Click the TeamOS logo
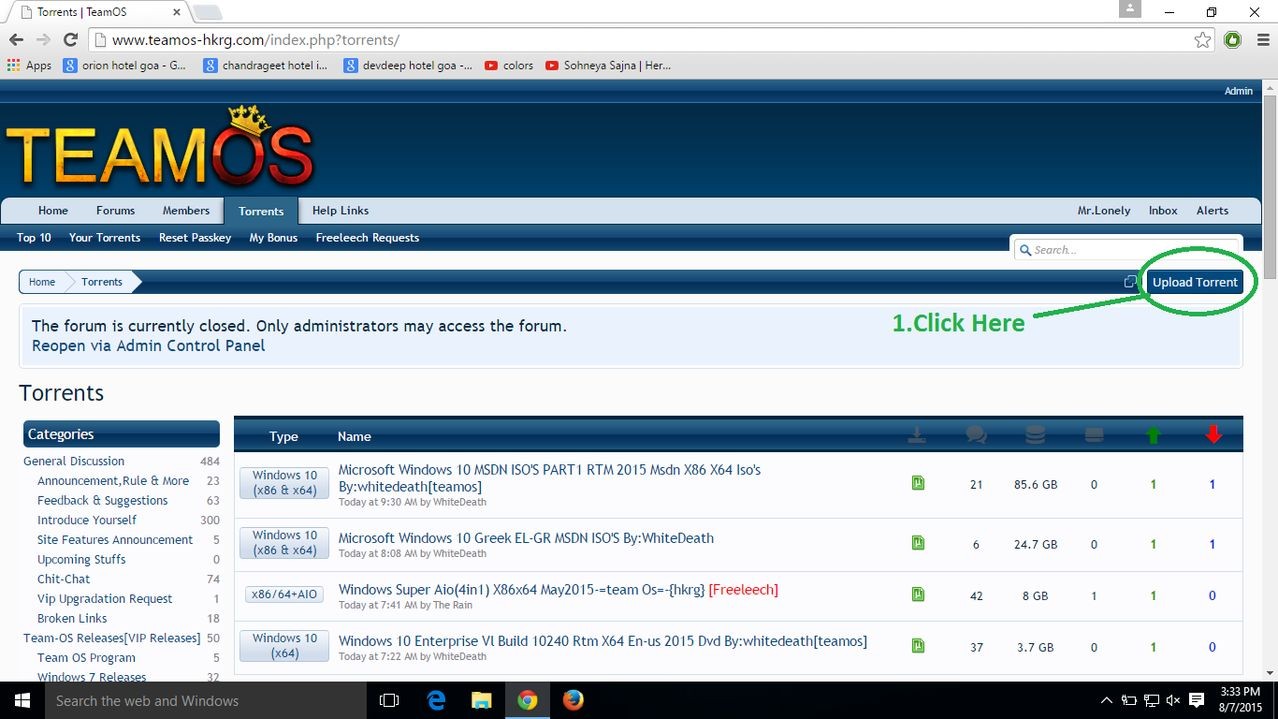Viewport: 1278px width, 719px height. tap(160, 148)
